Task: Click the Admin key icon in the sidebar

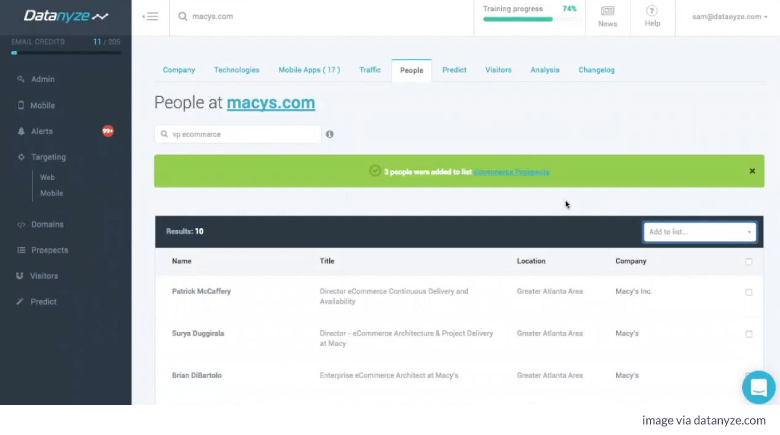Action: click(21, 79)
